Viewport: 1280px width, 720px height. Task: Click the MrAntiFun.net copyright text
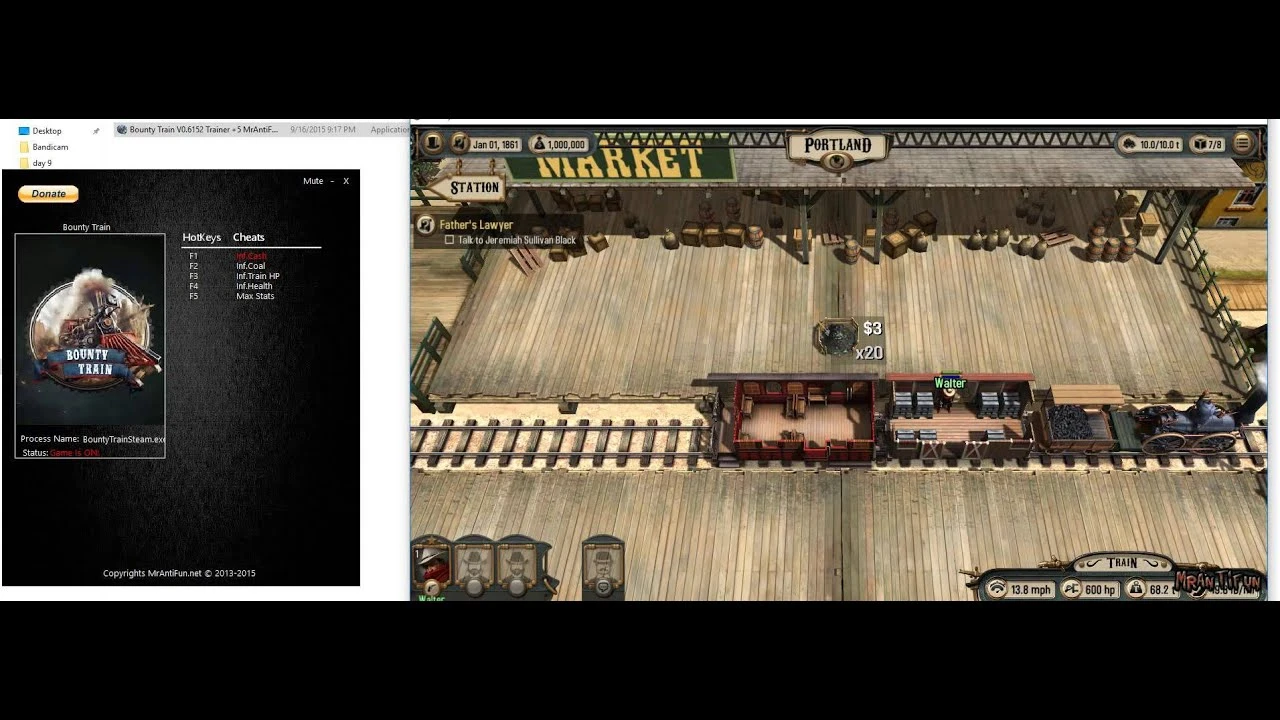pyautogui.click(x=179, y=573)
